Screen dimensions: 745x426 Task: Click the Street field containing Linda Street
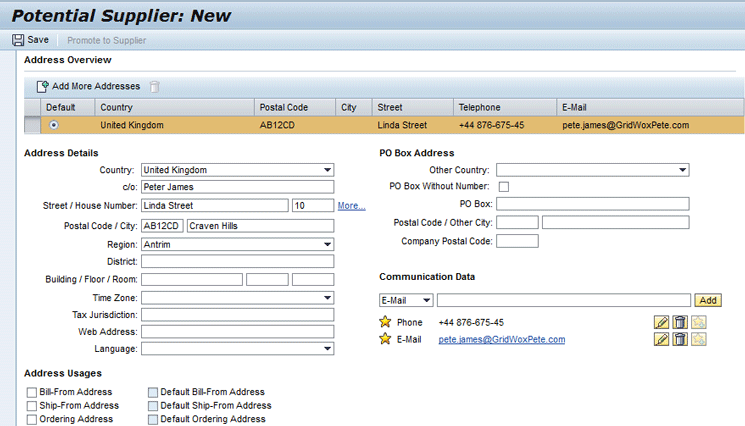[x=215, y=206]
